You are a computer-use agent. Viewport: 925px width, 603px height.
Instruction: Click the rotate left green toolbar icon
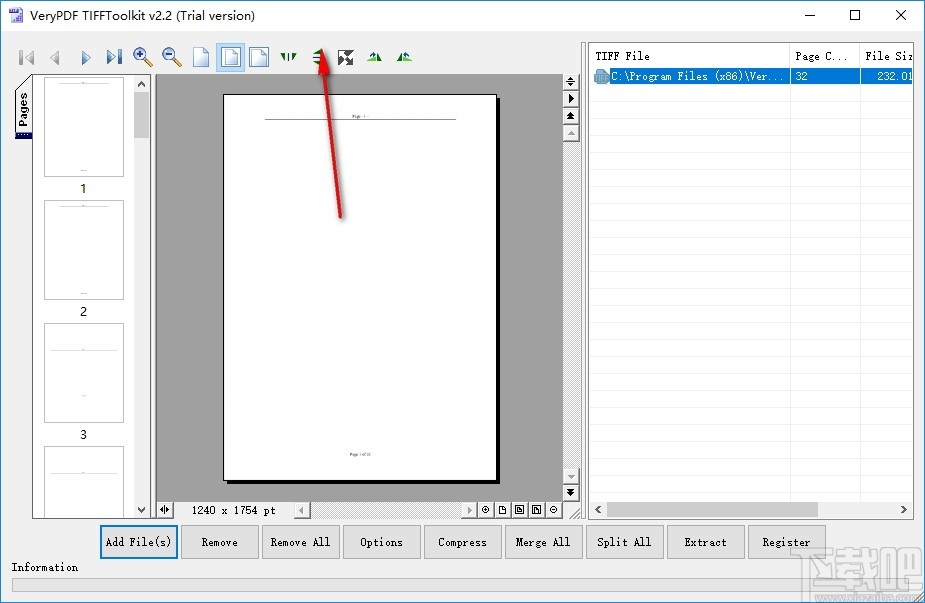point(374,57)
